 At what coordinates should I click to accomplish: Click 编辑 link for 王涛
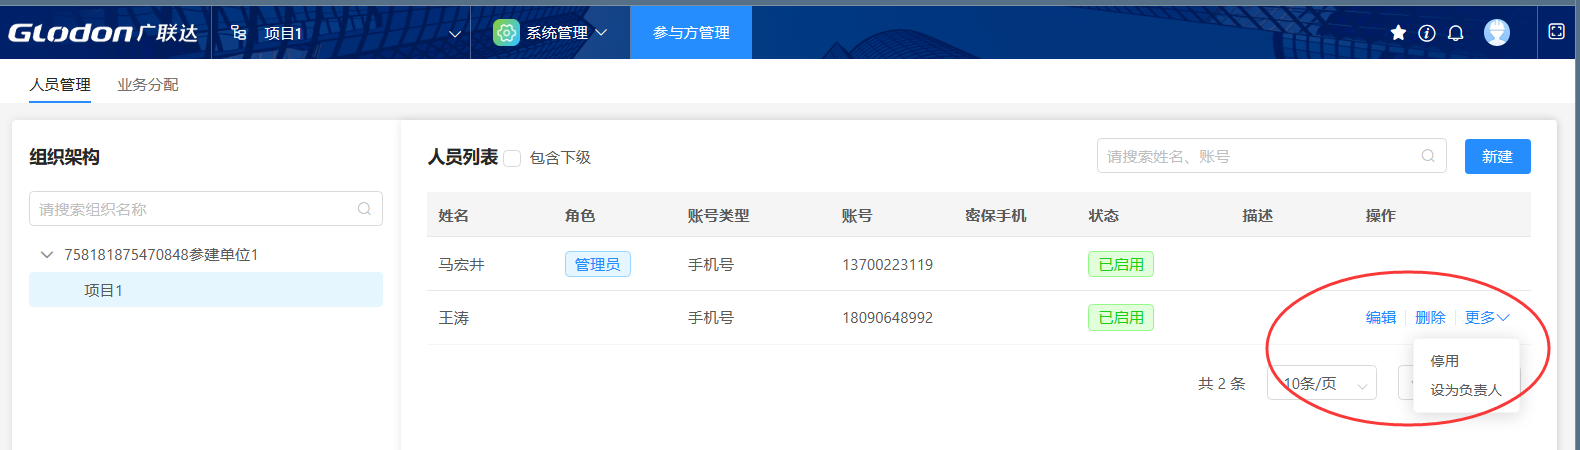pyautogui.click(x=1381, y=317)
